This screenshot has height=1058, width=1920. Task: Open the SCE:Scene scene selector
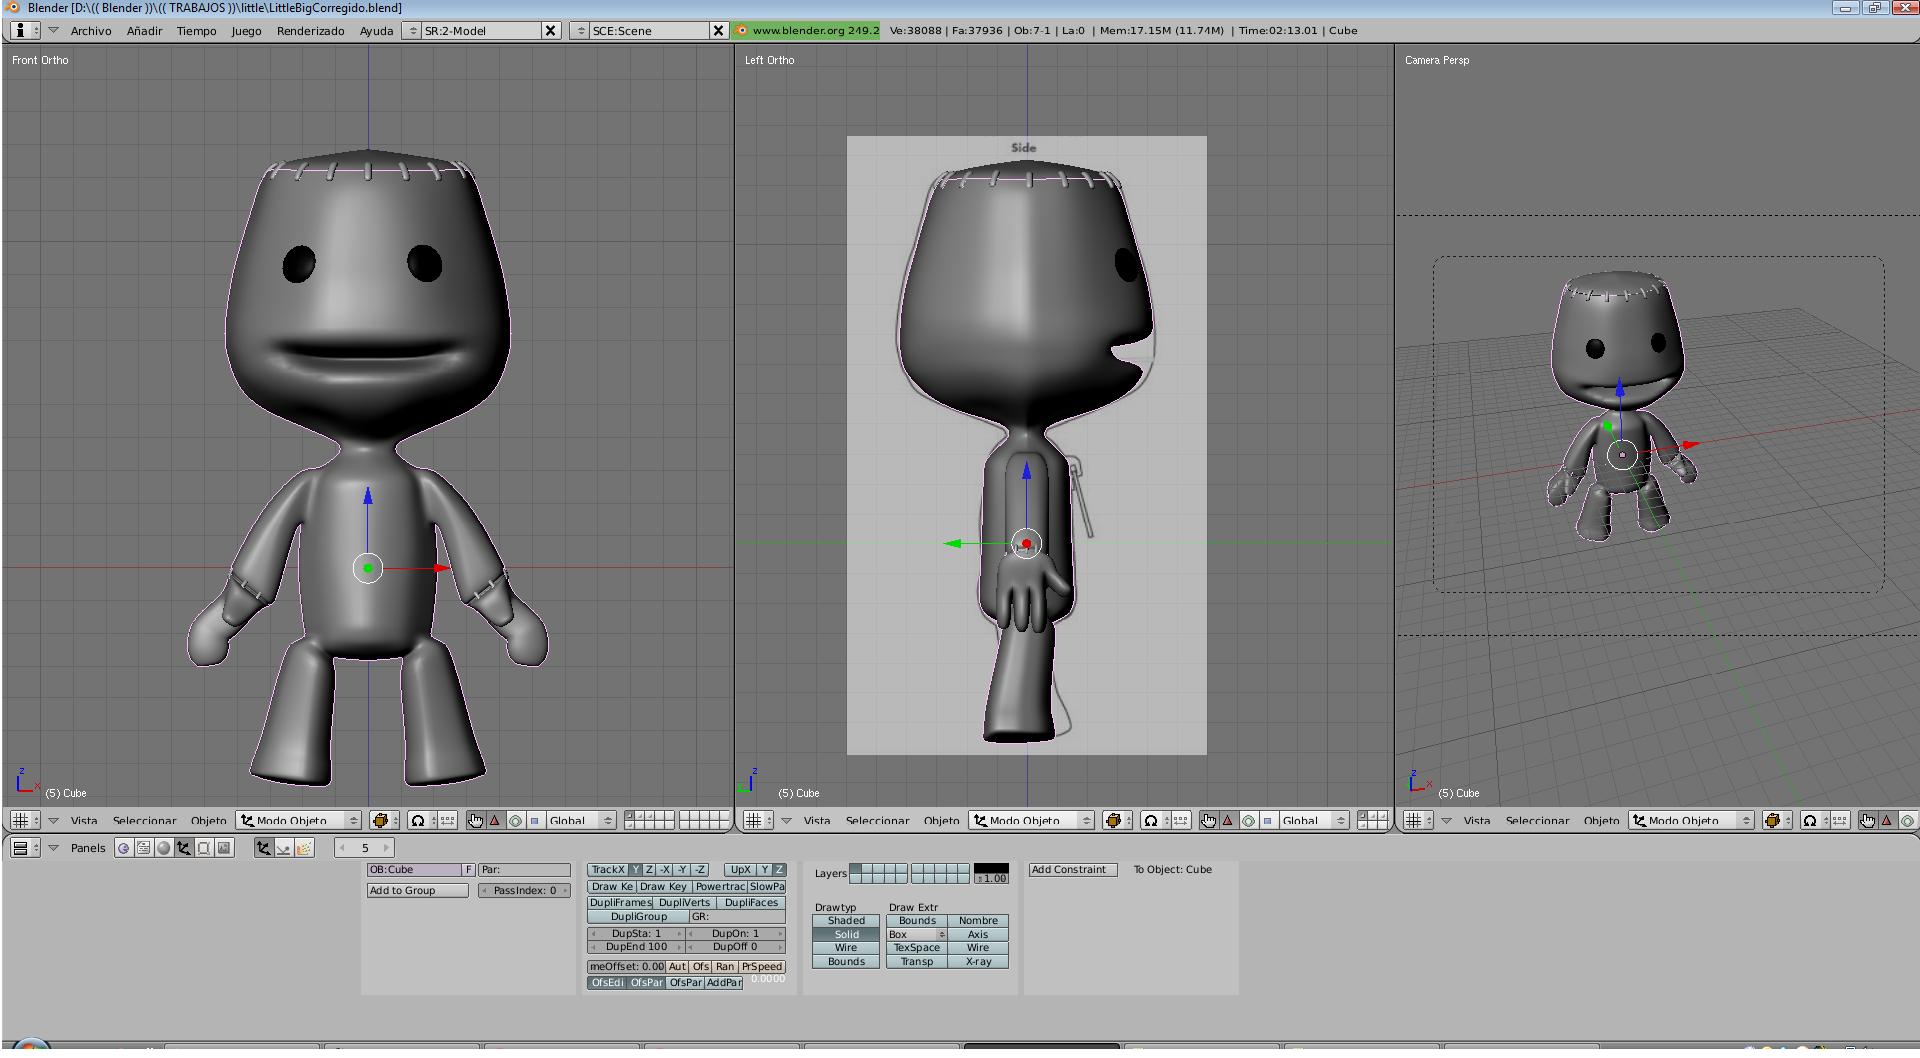pyautogui.click(x=640, y=31)
